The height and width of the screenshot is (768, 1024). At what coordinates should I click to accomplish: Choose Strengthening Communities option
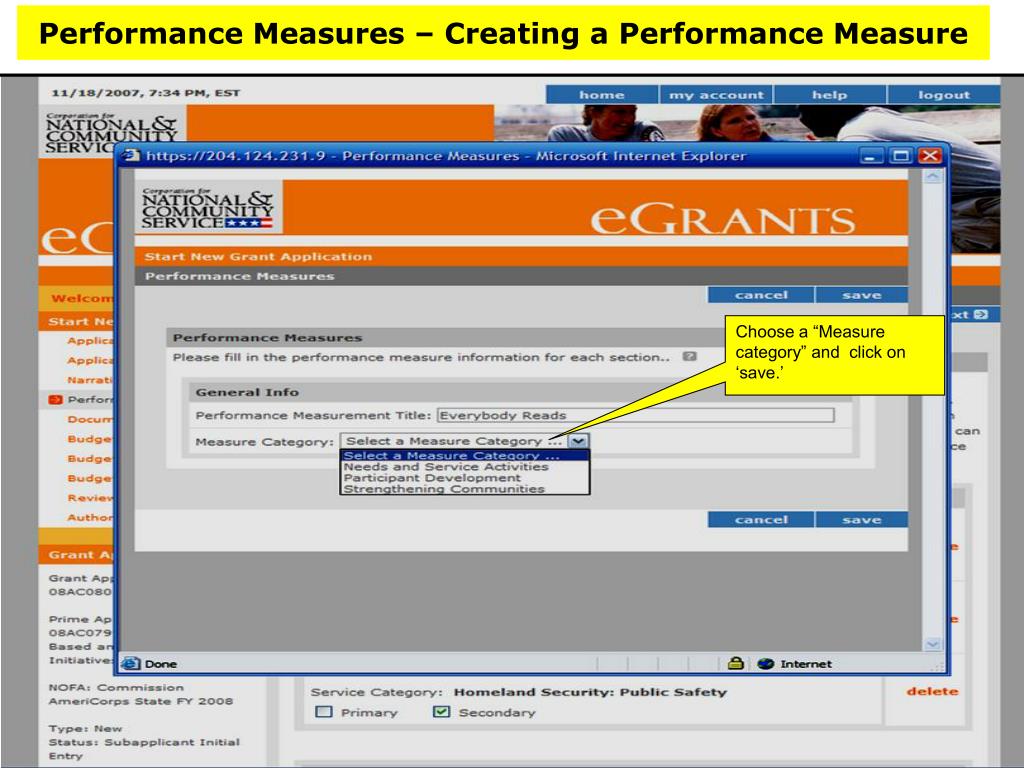(464, 488)
